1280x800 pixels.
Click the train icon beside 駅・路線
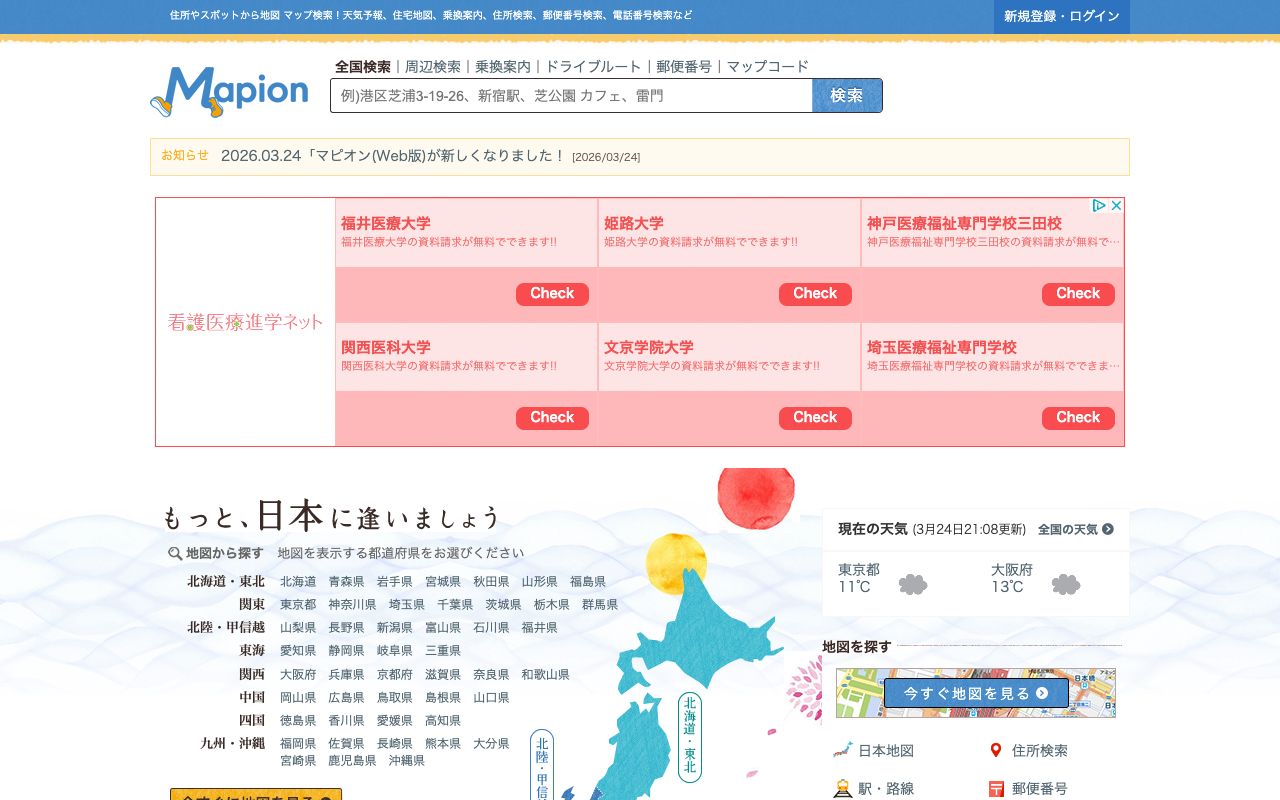[840, 789]
